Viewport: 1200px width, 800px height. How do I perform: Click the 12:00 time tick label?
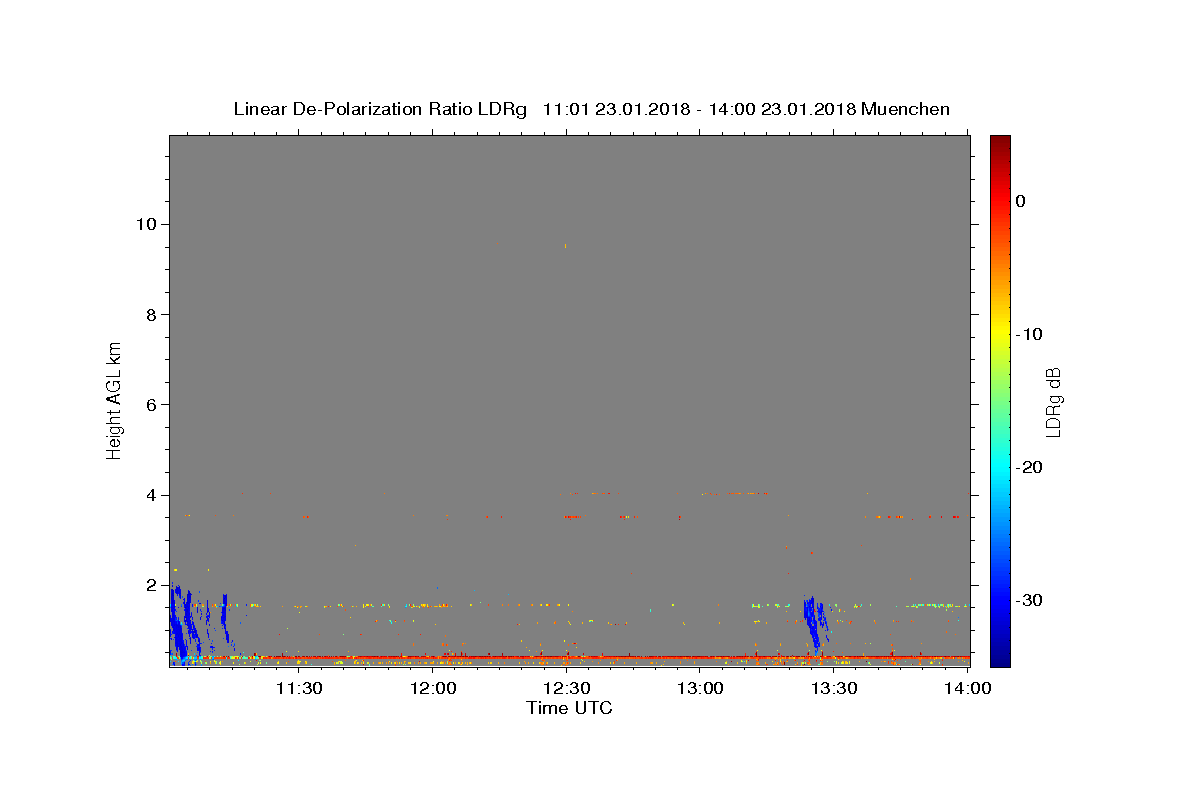tap(433, 688)
